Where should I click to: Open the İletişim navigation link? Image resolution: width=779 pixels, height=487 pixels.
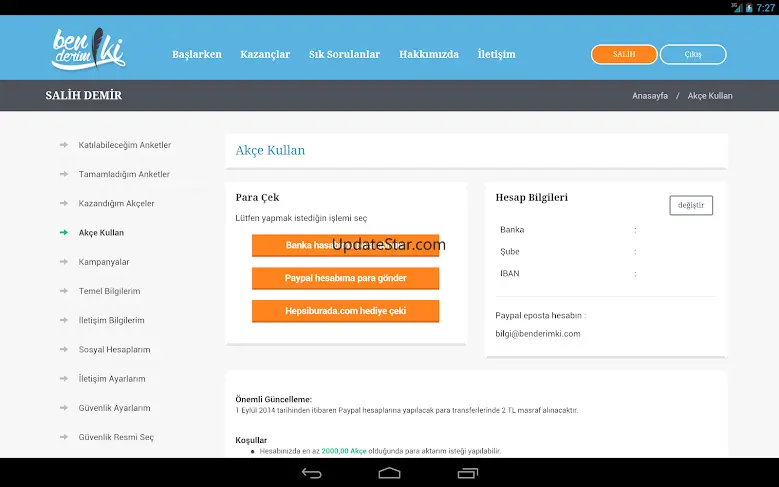(x=496, y=54)
